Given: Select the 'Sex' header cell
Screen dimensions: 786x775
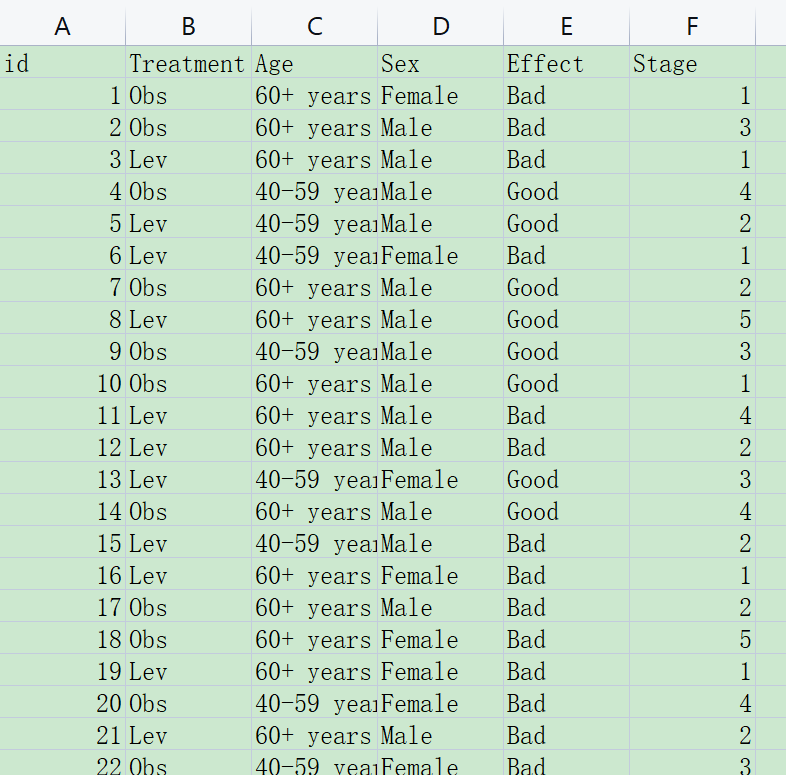Looking at the screenshot, I should pyautogui.click(x=440, y=64).
